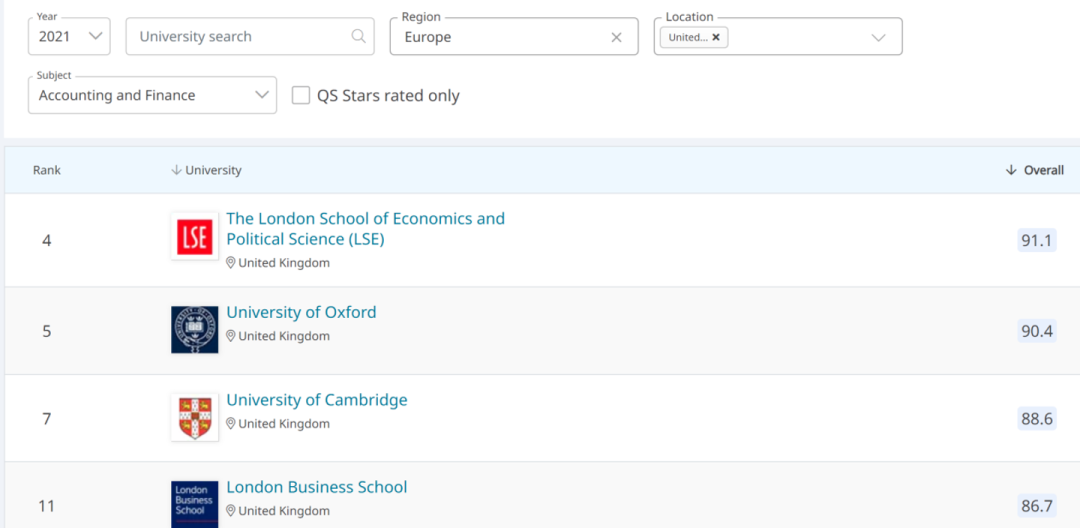Open the London Business School link
The image size is (1080, 531).
(317, 487)
